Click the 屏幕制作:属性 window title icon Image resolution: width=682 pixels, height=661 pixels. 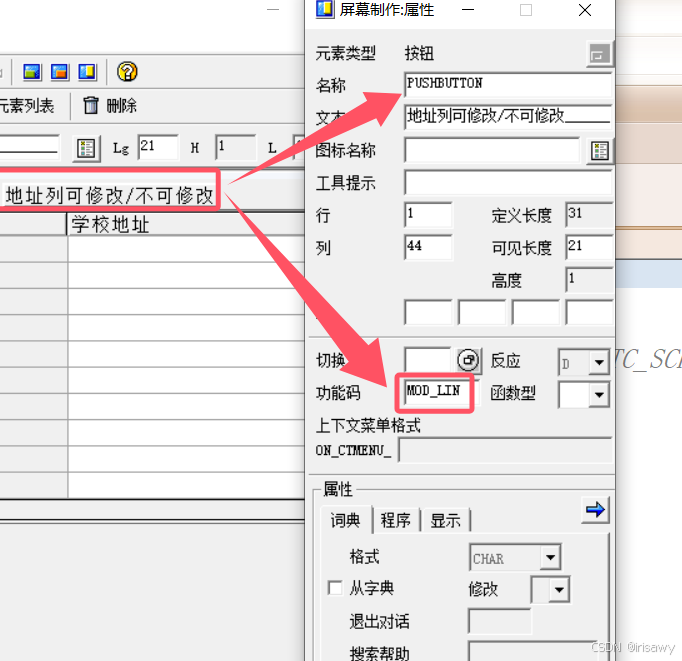[324, 9]
